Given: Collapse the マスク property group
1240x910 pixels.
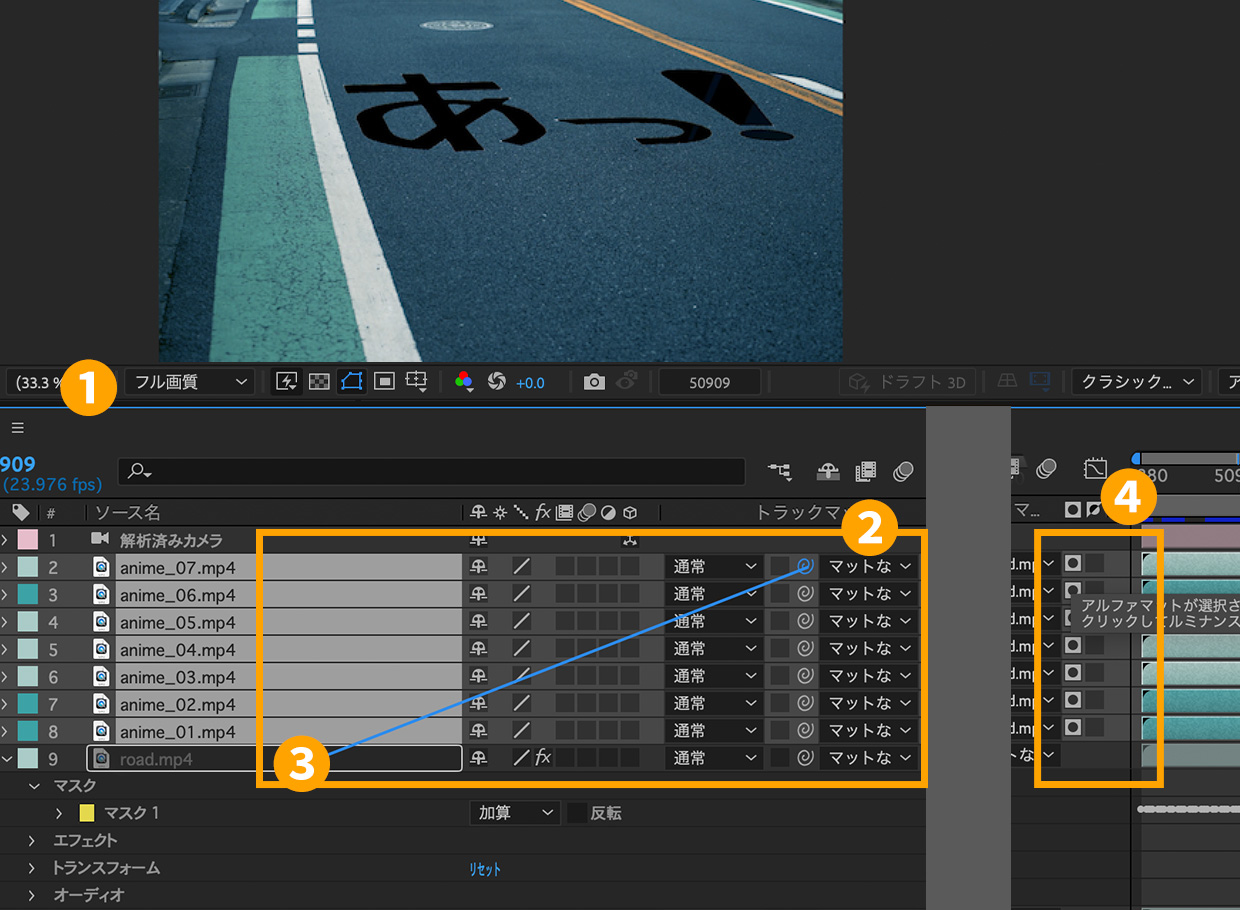Looking at the screenshot, I should coord(34,786).
